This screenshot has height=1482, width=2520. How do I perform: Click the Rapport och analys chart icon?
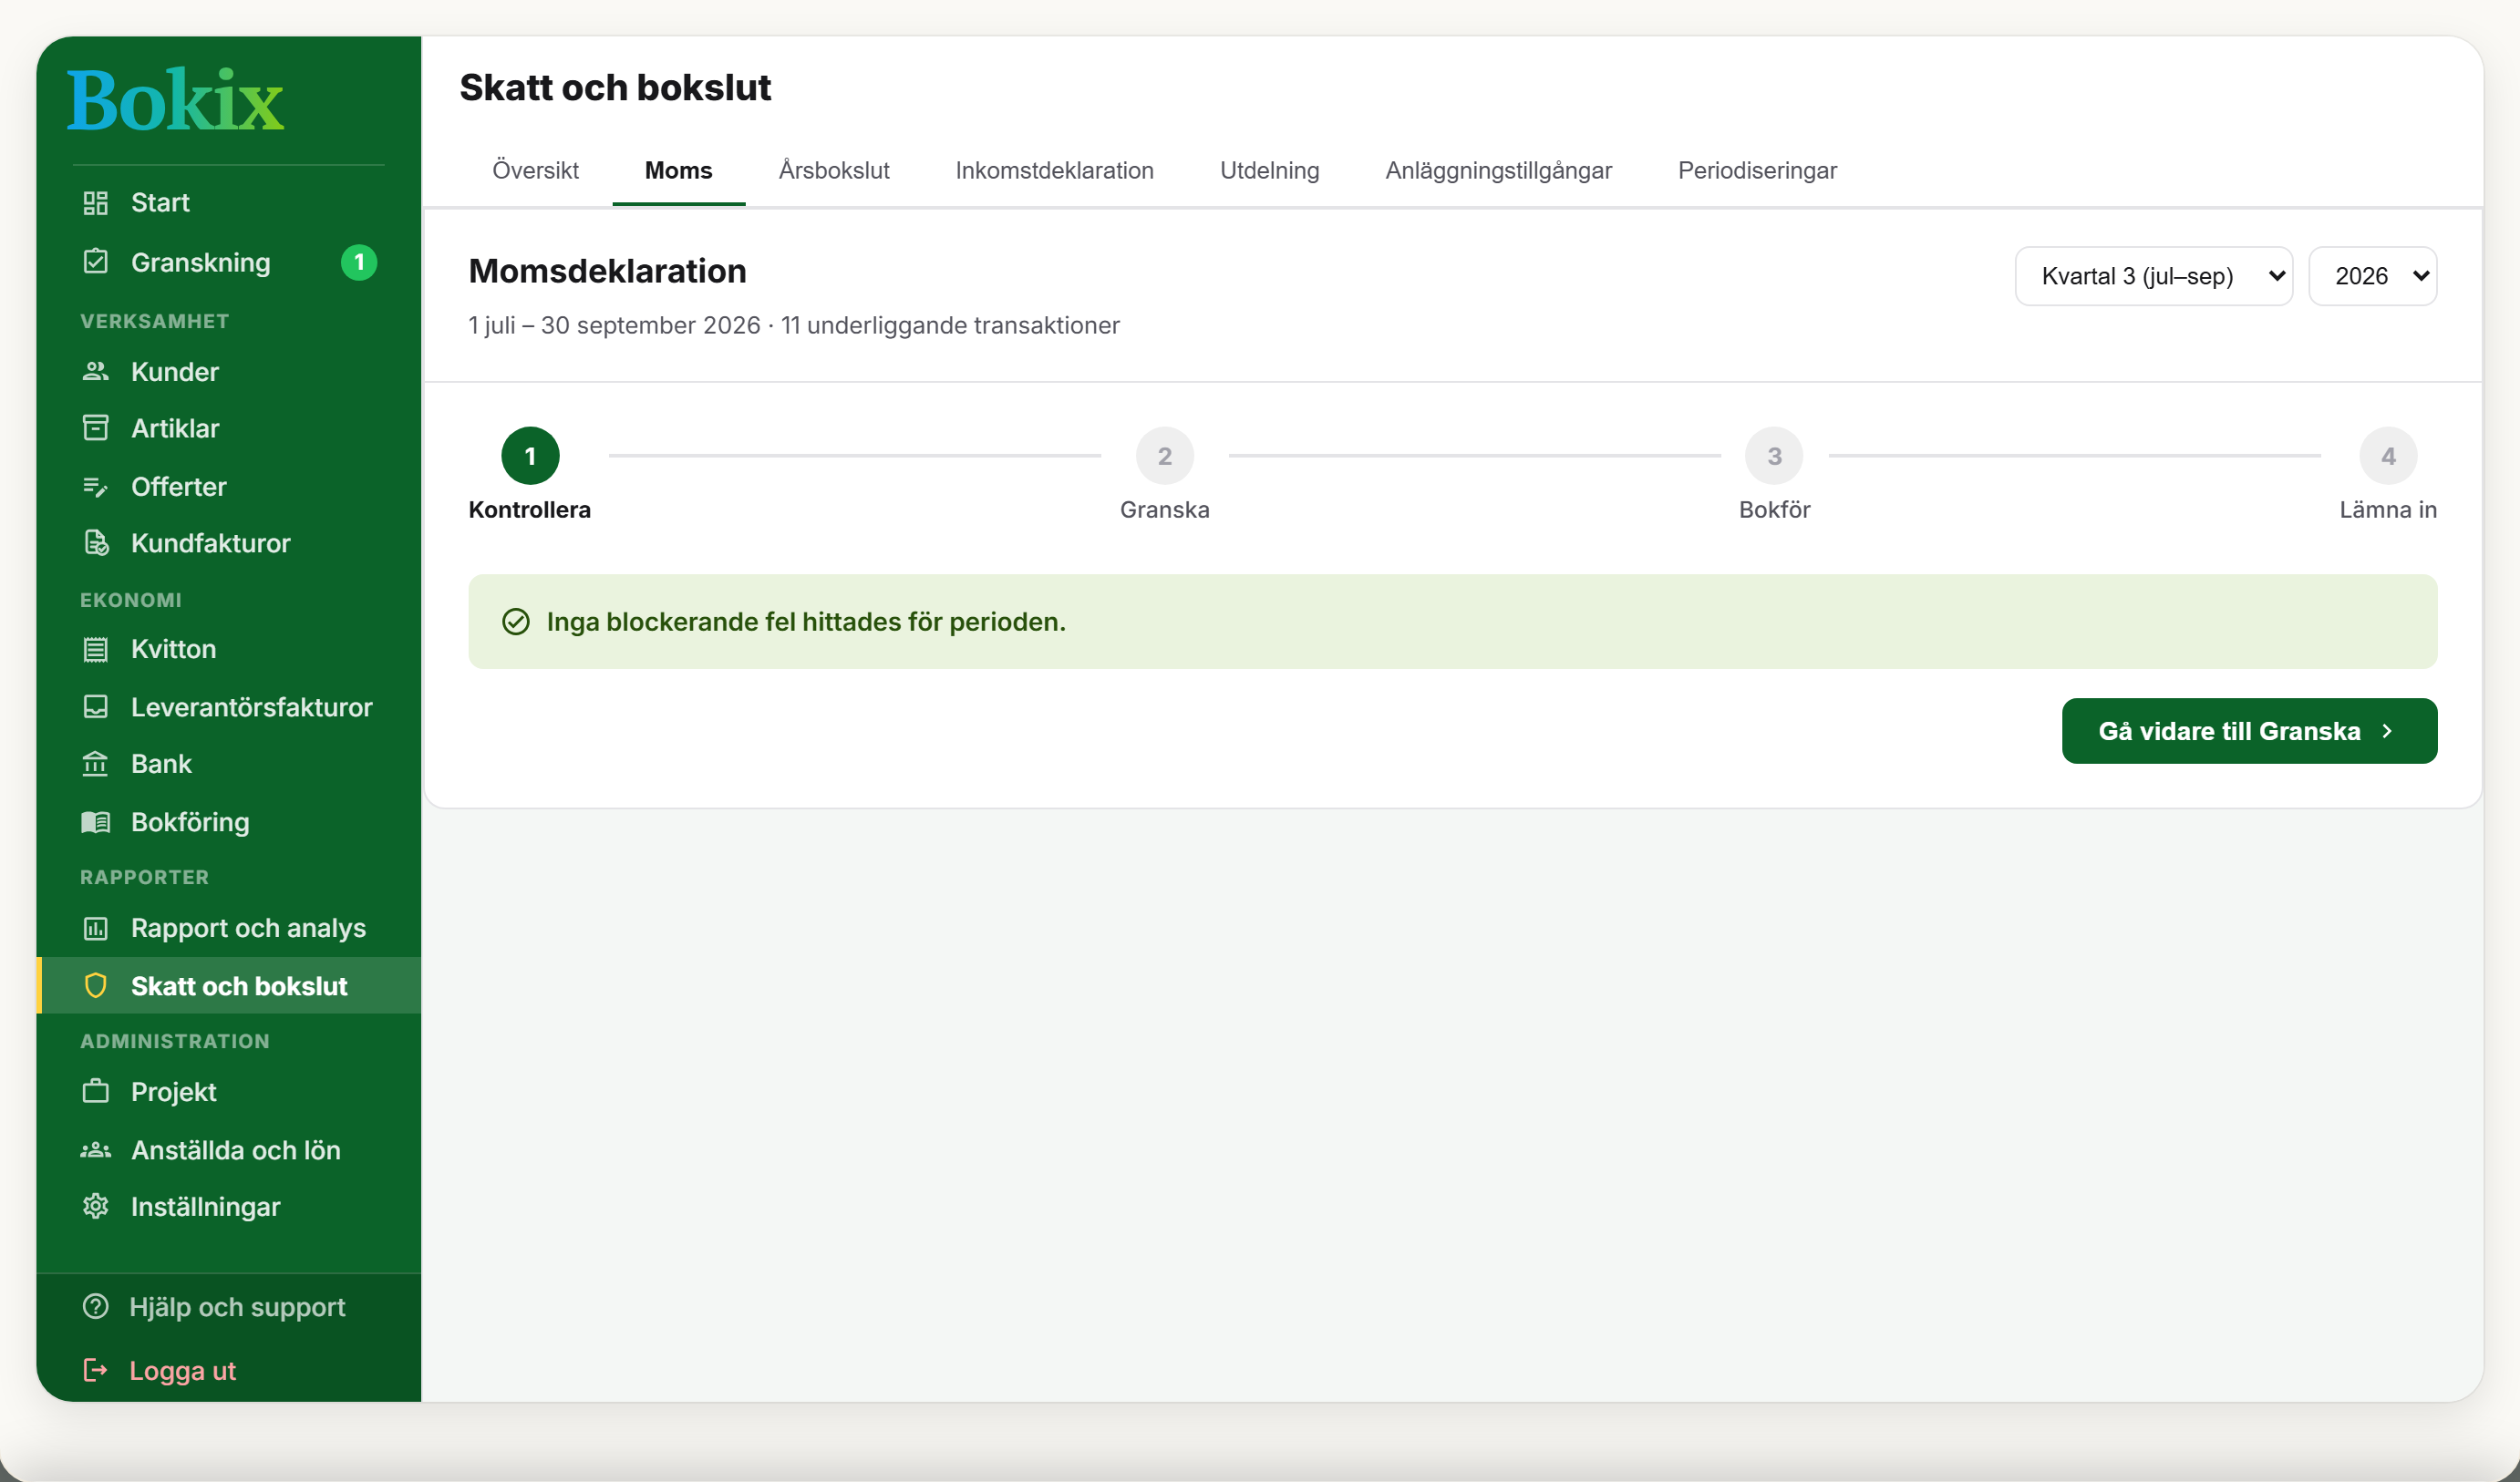click(x=95, y=928)
